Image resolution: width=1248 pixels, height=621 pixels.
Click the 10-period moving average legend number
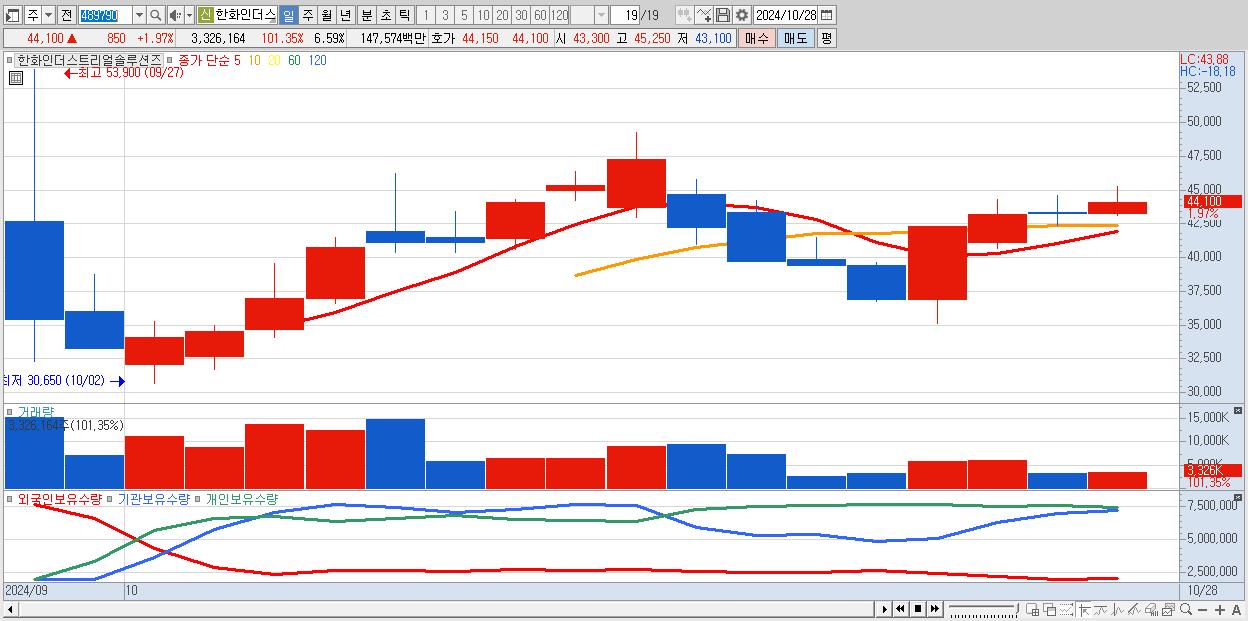point(255,60)
